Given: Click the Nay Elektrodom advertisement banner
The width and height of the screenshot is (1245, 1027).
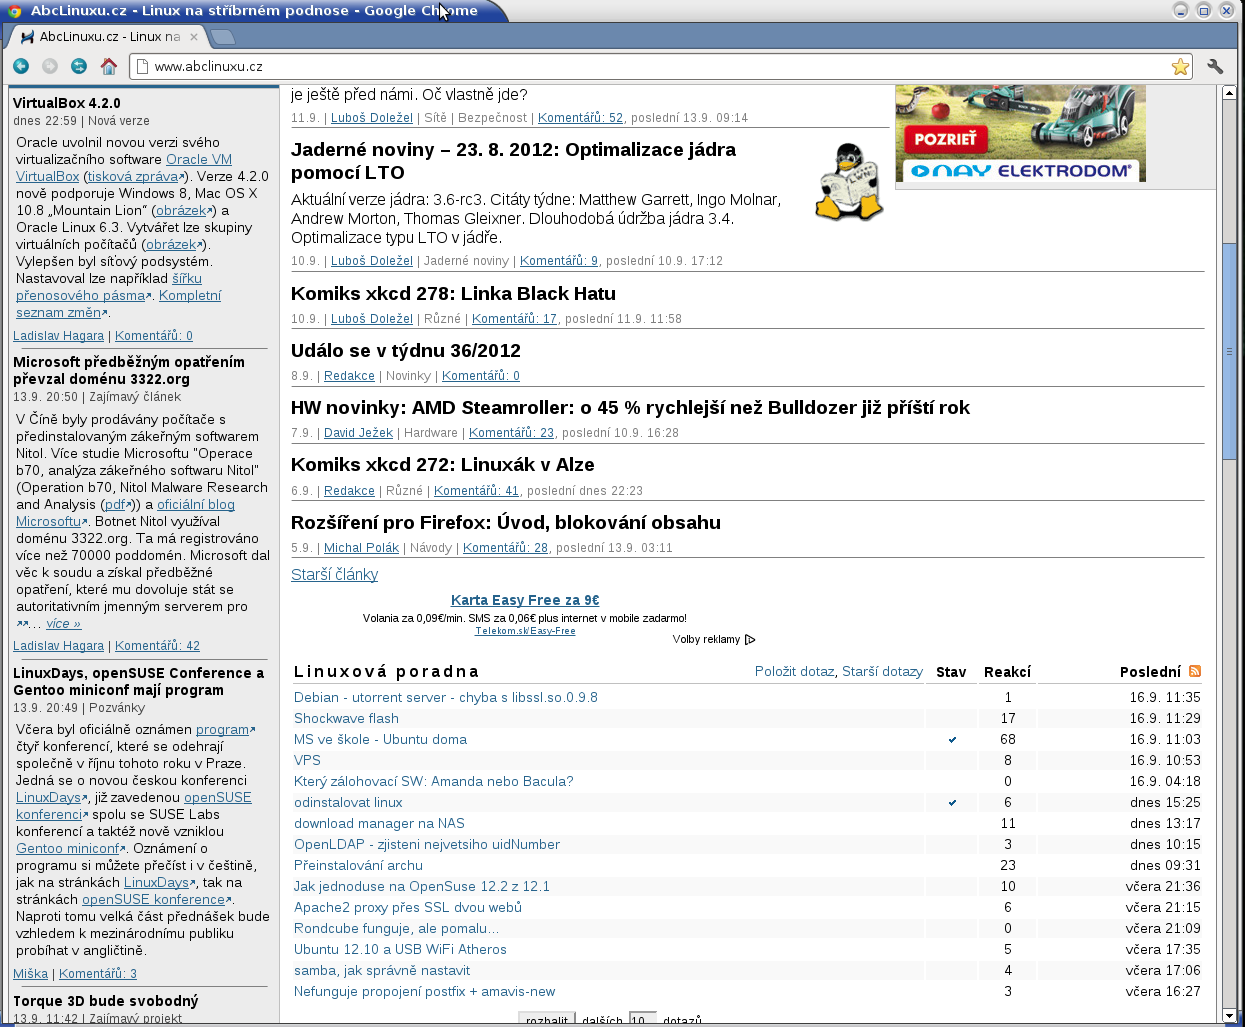Looking at the screenshot, I should pyautogui.click(x=1020, y=133).
